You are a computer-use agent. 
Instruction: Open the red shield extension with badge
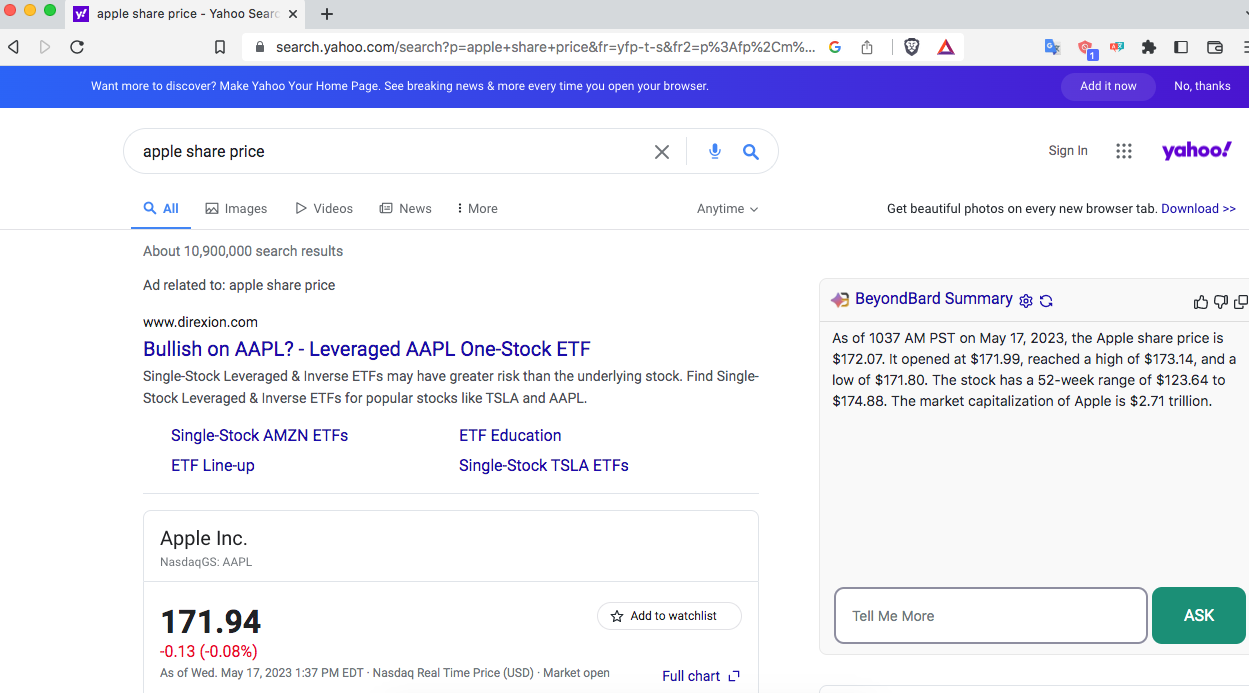(1087, 48)
